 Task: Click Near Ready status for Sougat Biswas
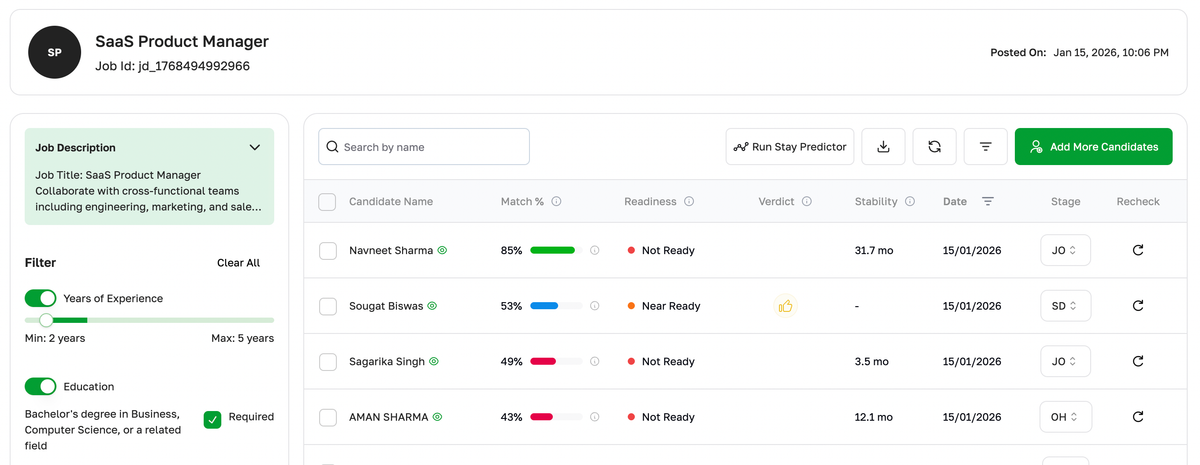click(x=664, y=306)
